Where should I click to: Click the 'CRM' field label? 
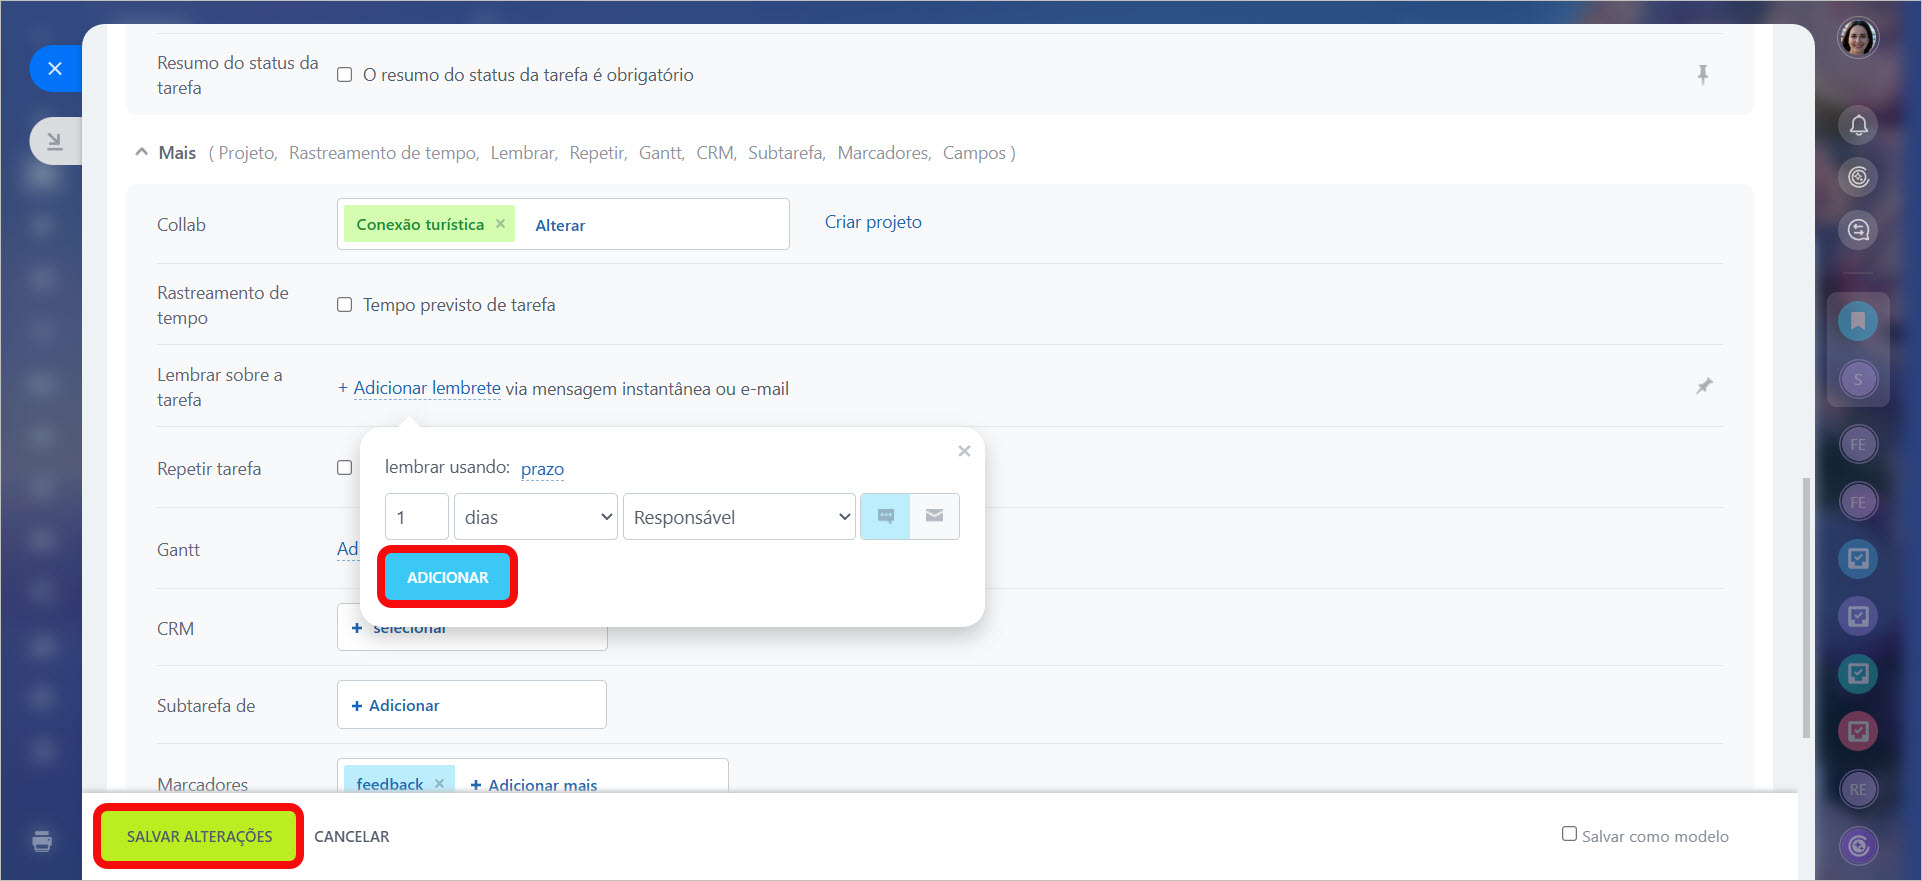tap(175, 629)
